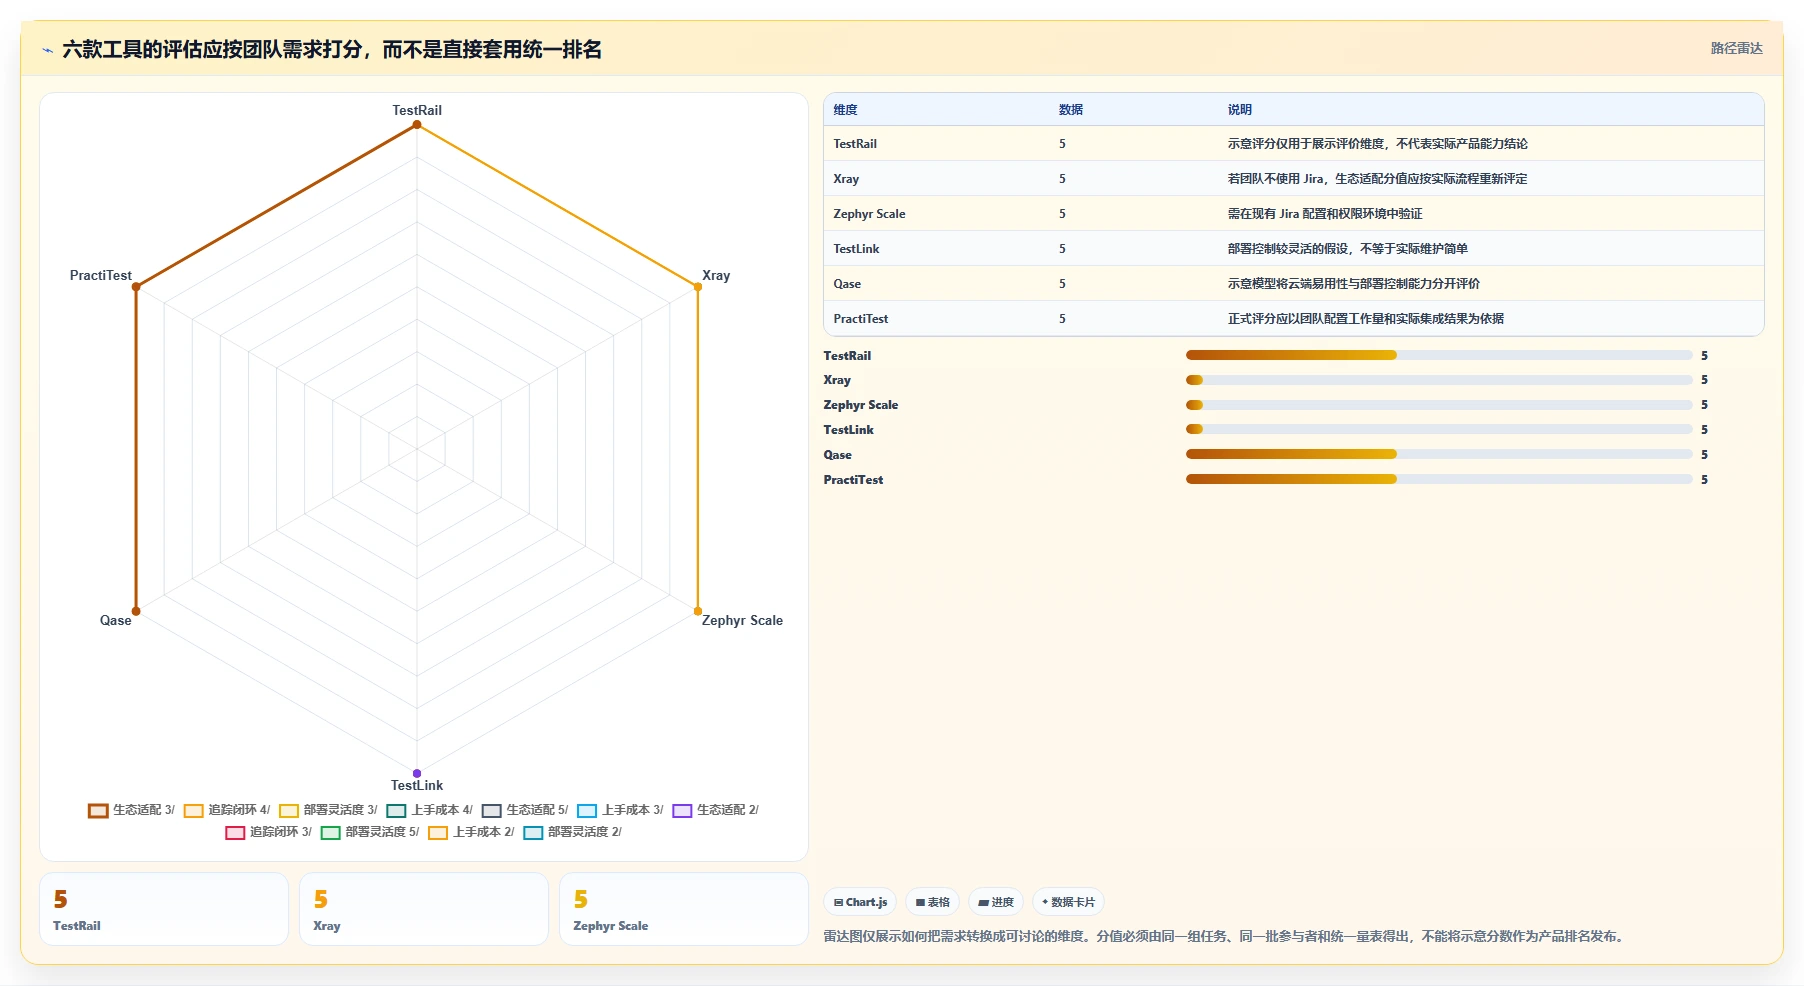Click the Xray progress bar

1439,380
